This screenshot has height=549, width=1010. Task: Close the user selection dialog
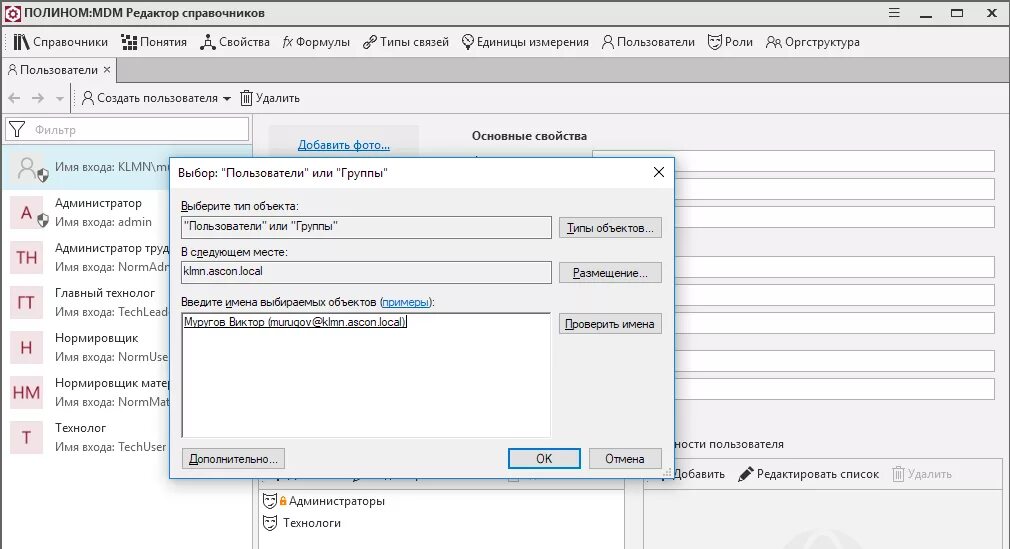658,172
